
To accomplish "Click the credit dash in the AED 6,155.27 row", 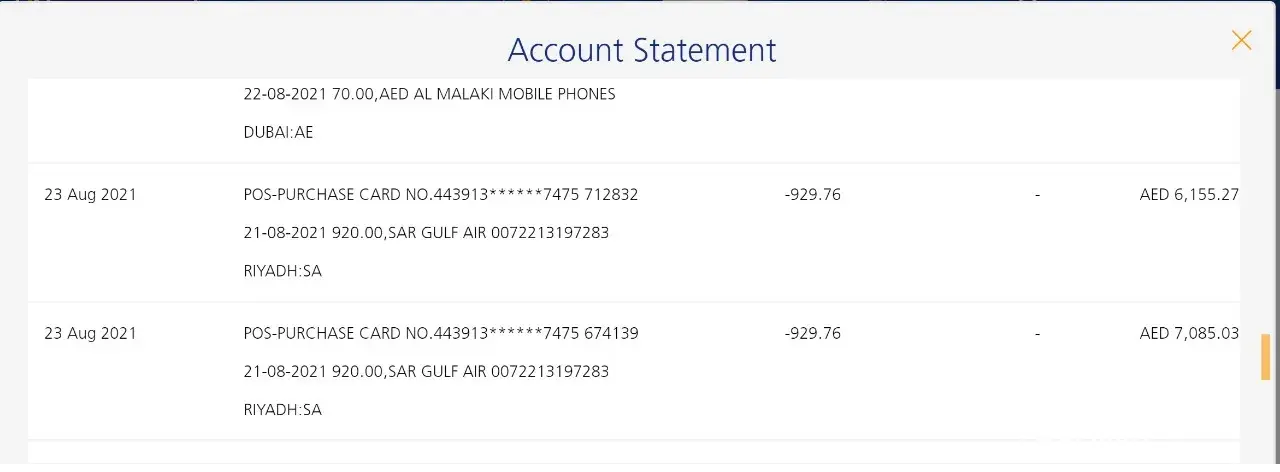I will click(x=1037, y=195).
